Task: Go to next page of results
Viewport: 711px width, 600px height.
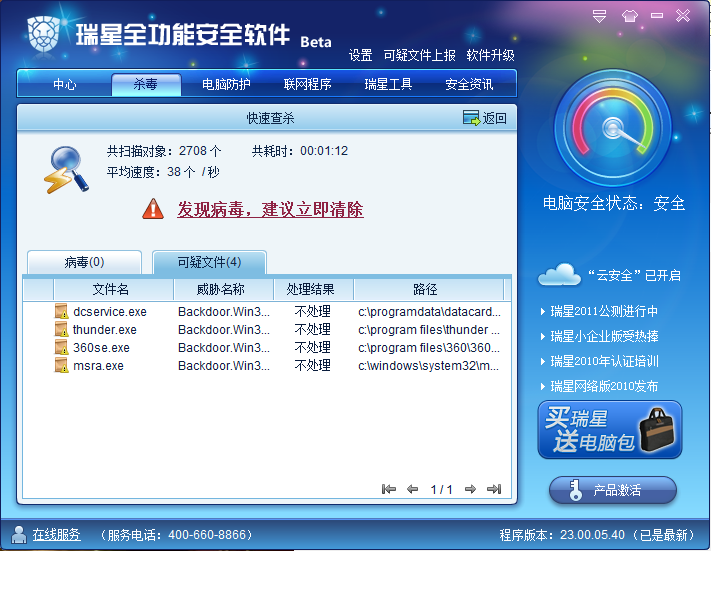Action: (x=470, y=489)
